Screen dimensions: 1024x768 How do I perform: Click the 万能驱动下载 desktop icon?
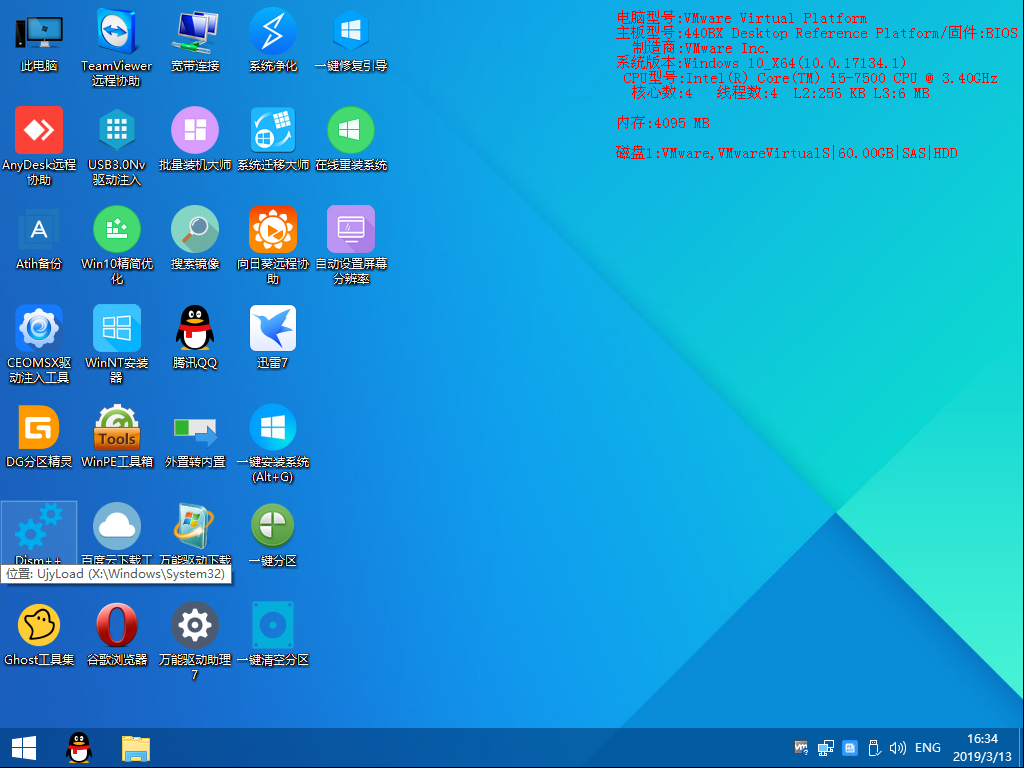[x=195, y=526]
